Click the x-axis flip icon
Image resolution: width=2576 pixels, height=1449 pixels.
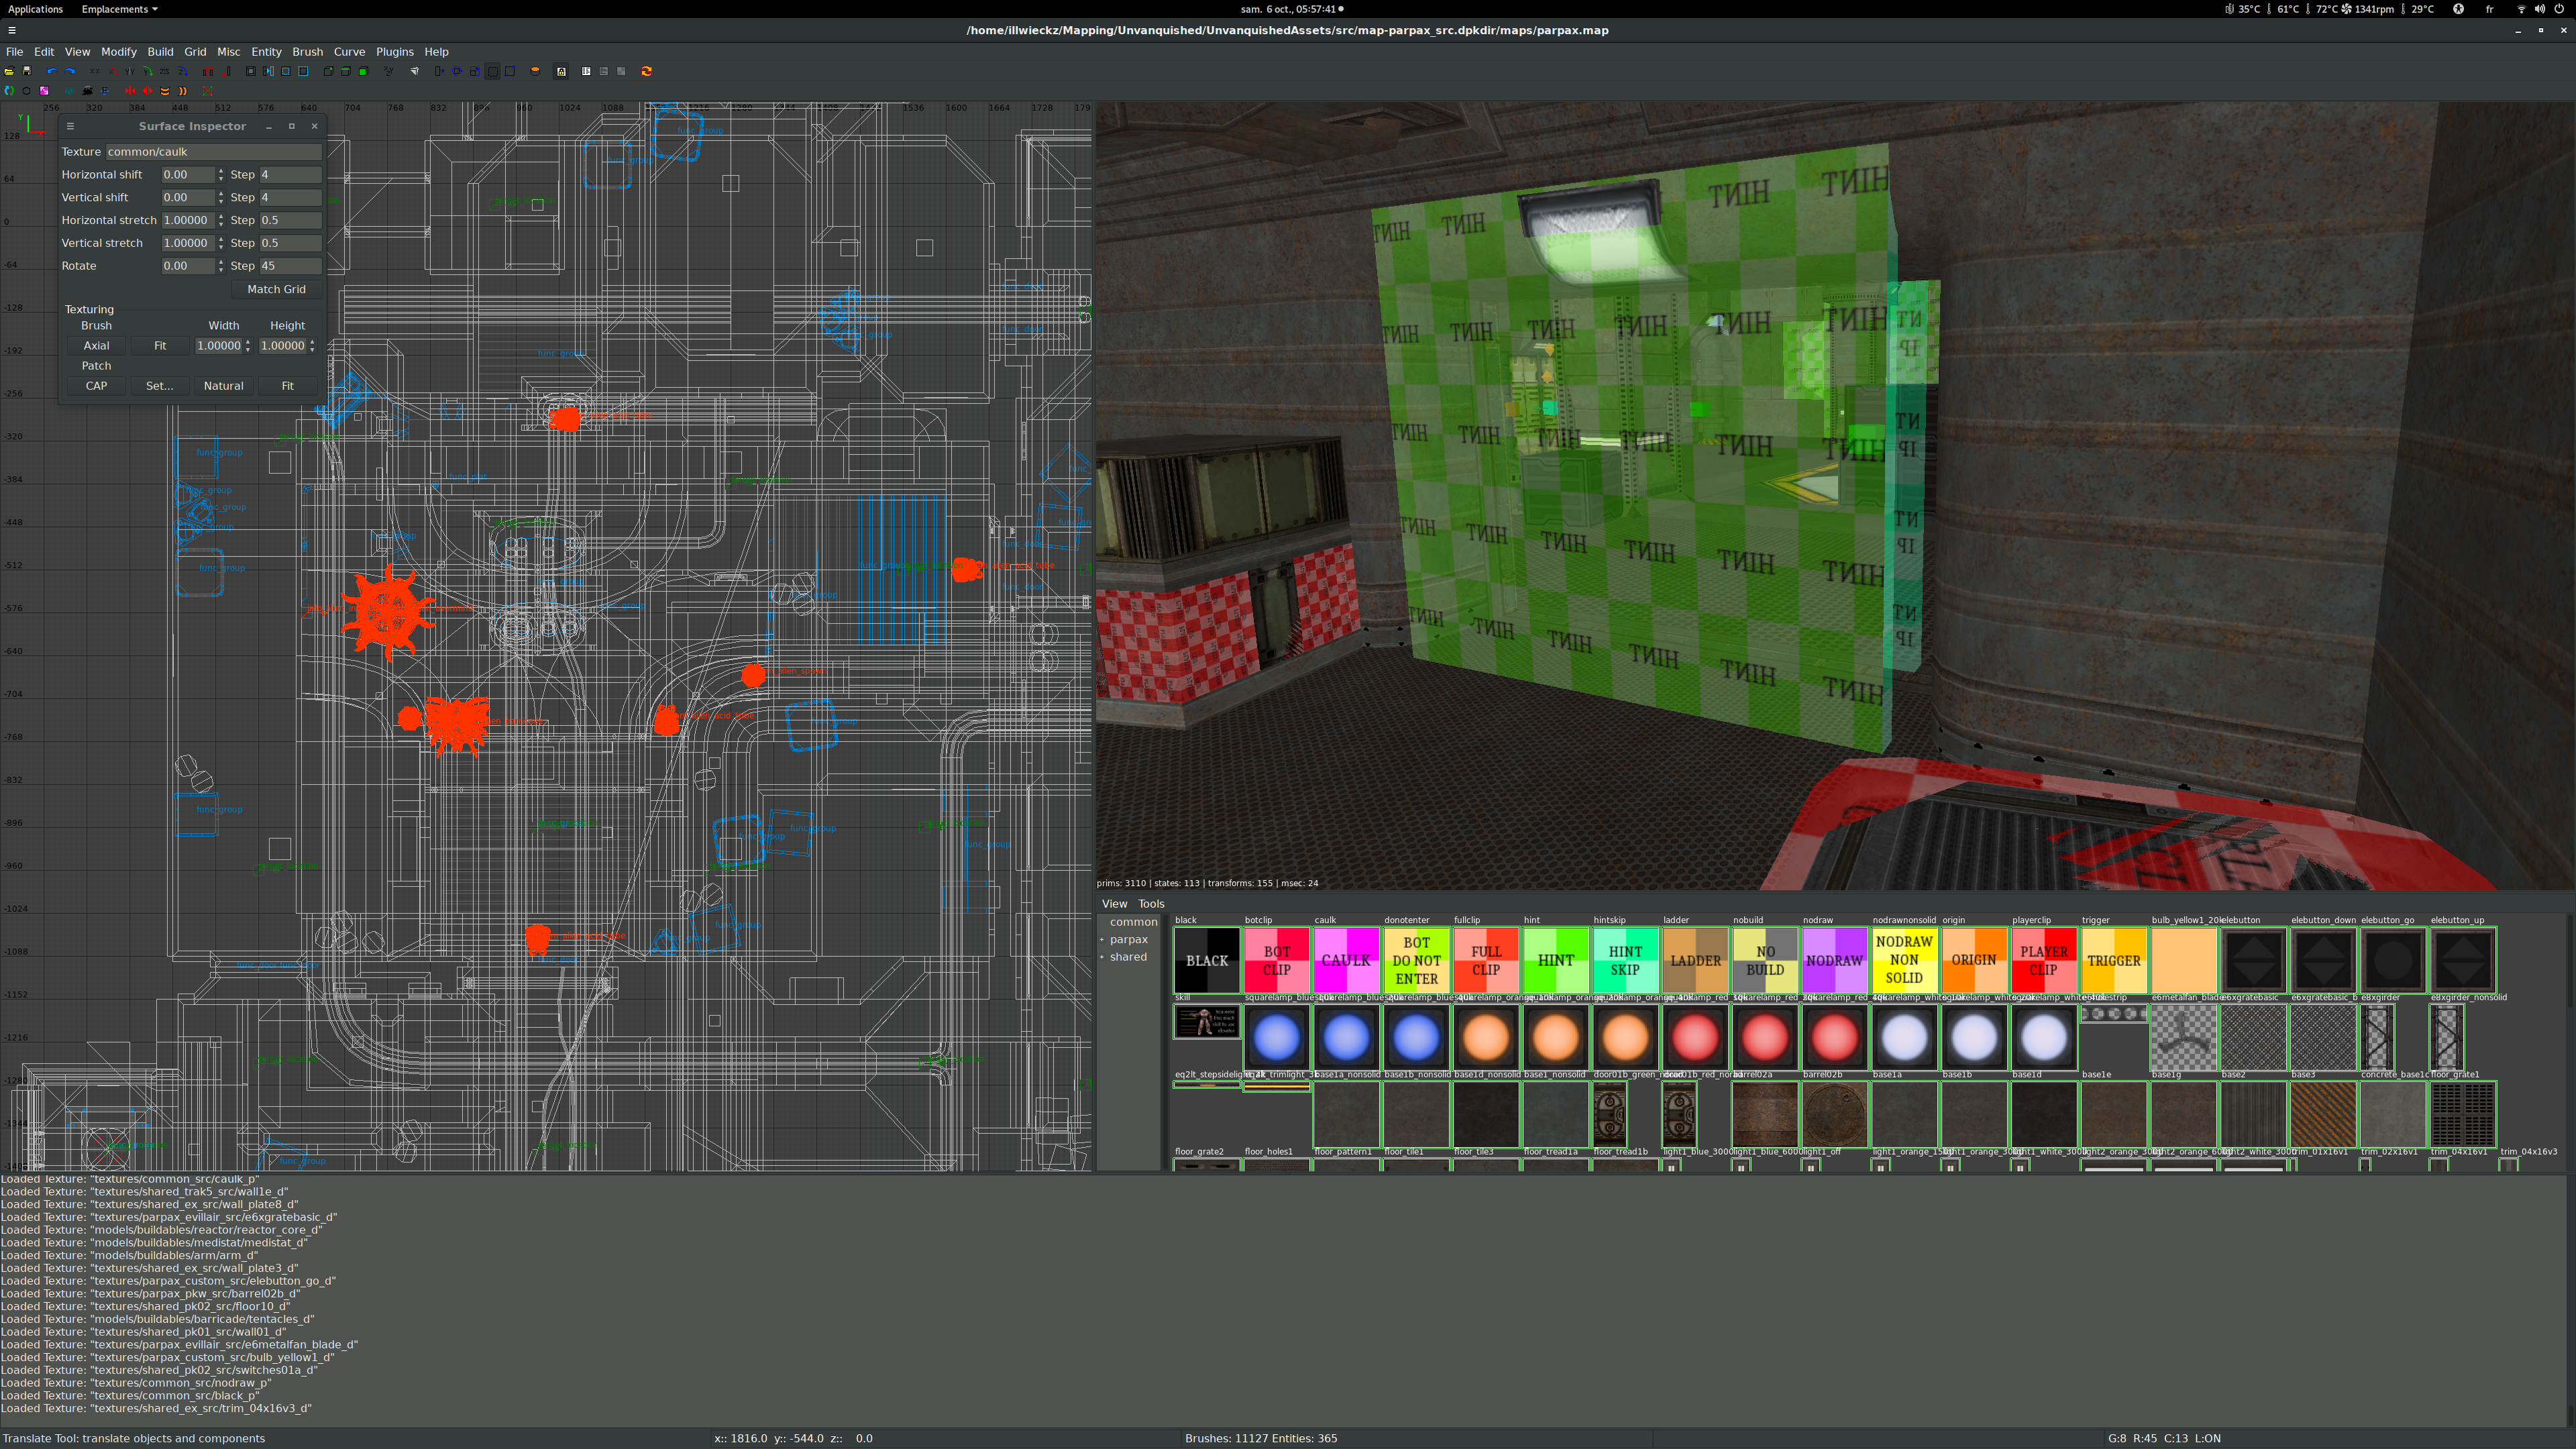[x=95, y=71]
